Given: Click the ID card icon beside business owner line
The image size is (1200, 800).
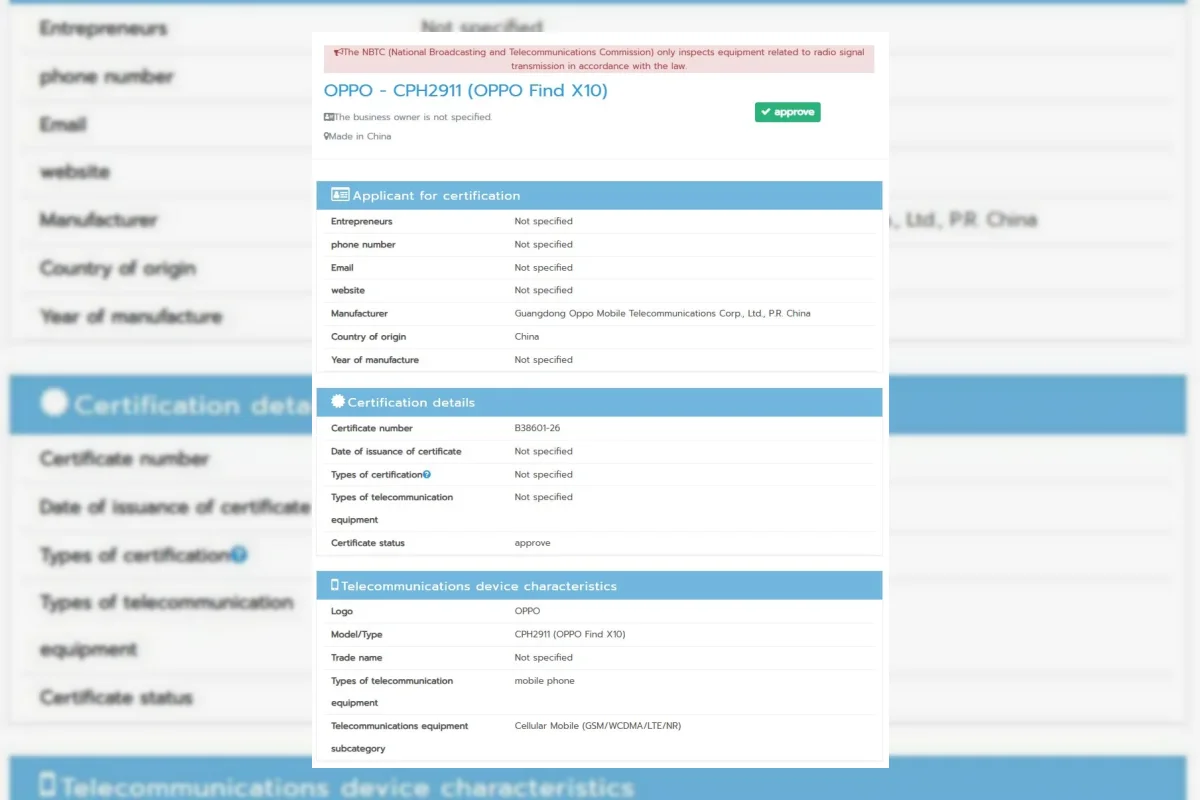Looking at the screenshot, I should coord(329,117).
